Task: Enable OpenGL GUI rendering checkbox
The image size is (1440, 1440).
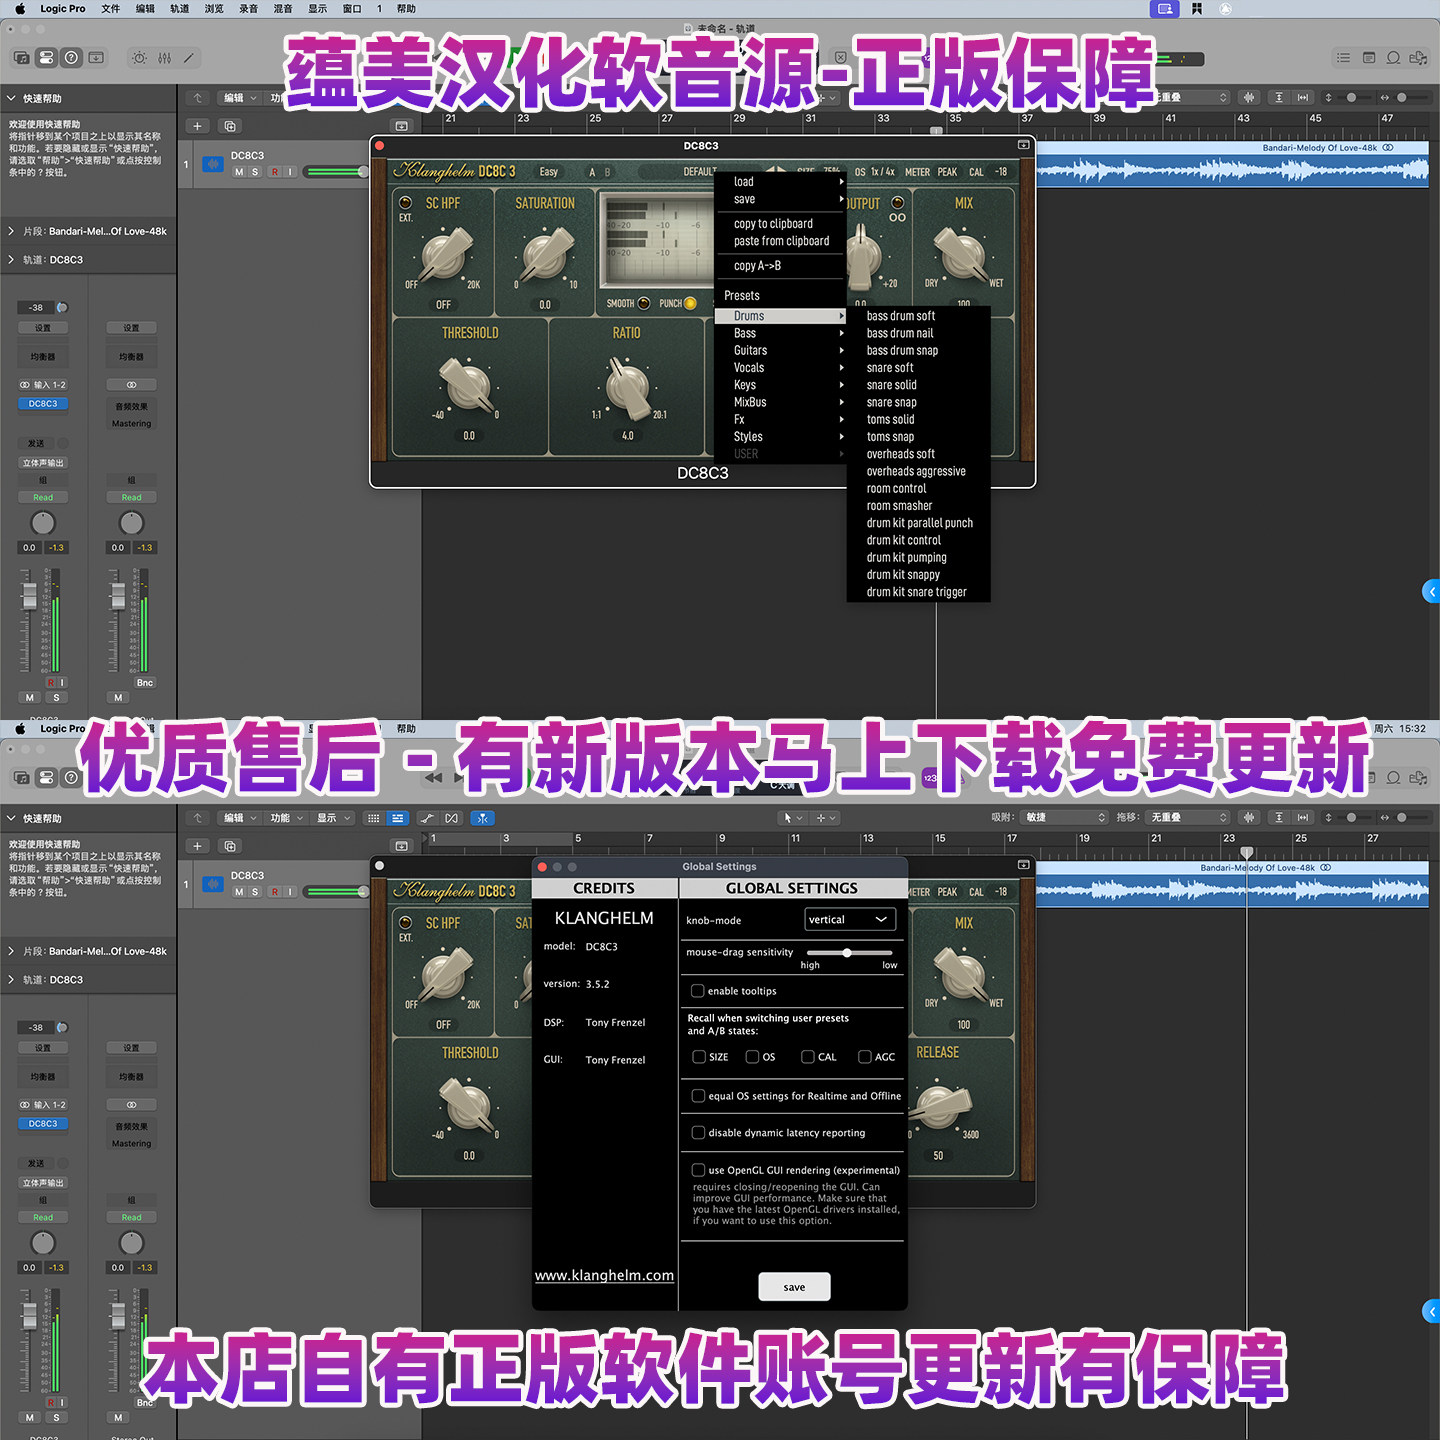Action: pyautogui.click(x=698, y=1170)
